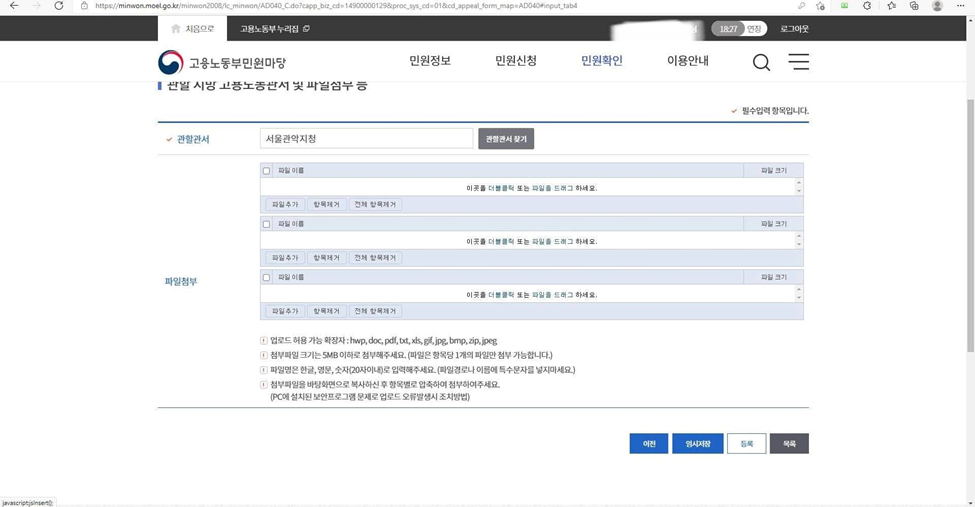Open the browser extensions puzzle icon
975x507 pixels.
click(867, 6)
